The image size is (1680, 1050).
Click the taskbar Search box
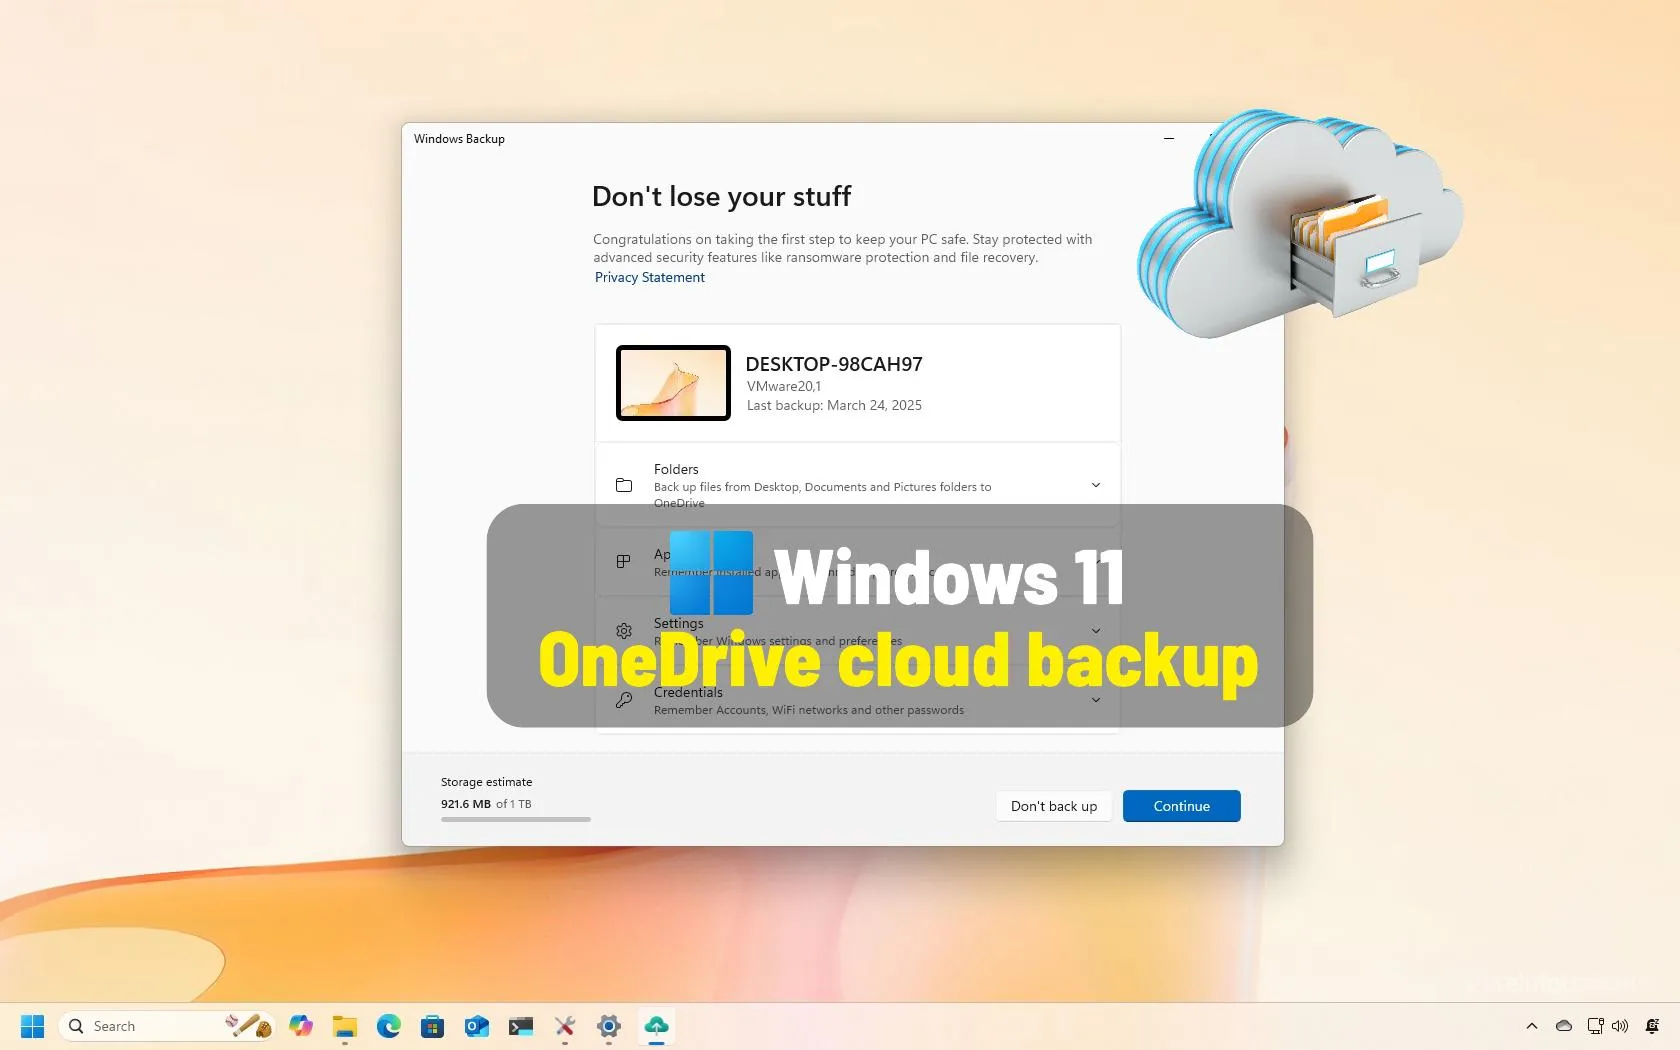(168, 1026)
